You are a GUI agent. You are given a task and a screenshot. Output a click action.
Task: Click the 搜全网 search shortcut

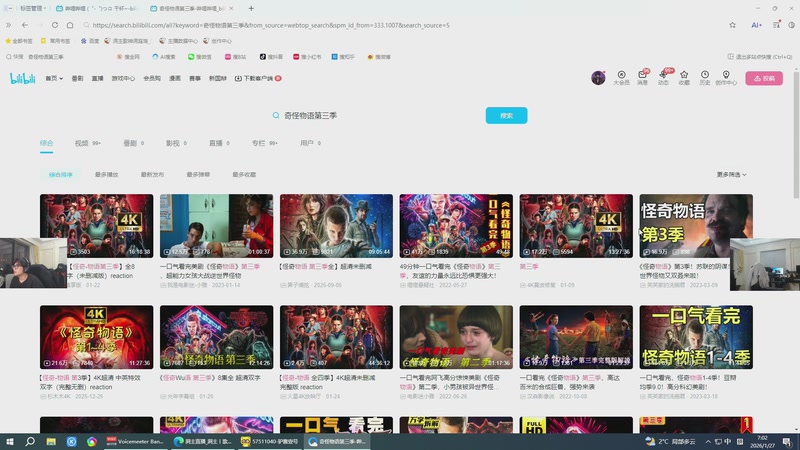128,57
